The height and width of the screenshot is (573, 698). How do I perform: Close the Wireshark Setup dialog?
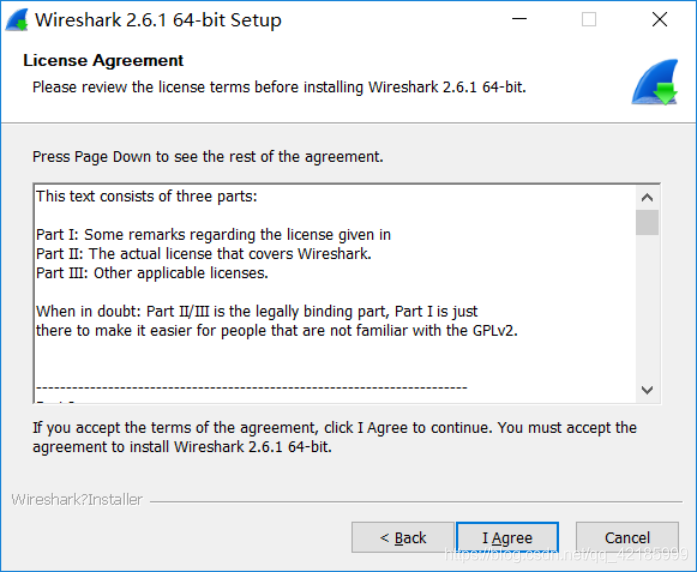pyautogui.click(x=659, y=20)
